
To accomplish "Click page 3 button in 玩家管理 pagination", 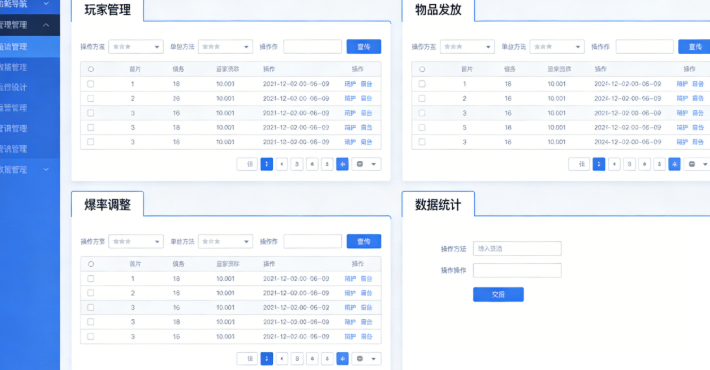I will pos(297,164).
